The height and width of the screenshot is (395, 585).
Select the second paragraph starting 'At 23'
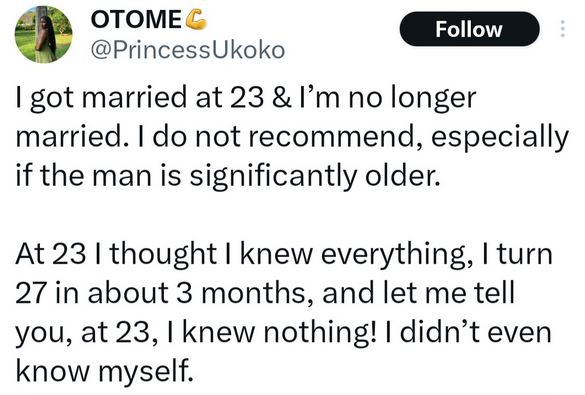point(284,311)
